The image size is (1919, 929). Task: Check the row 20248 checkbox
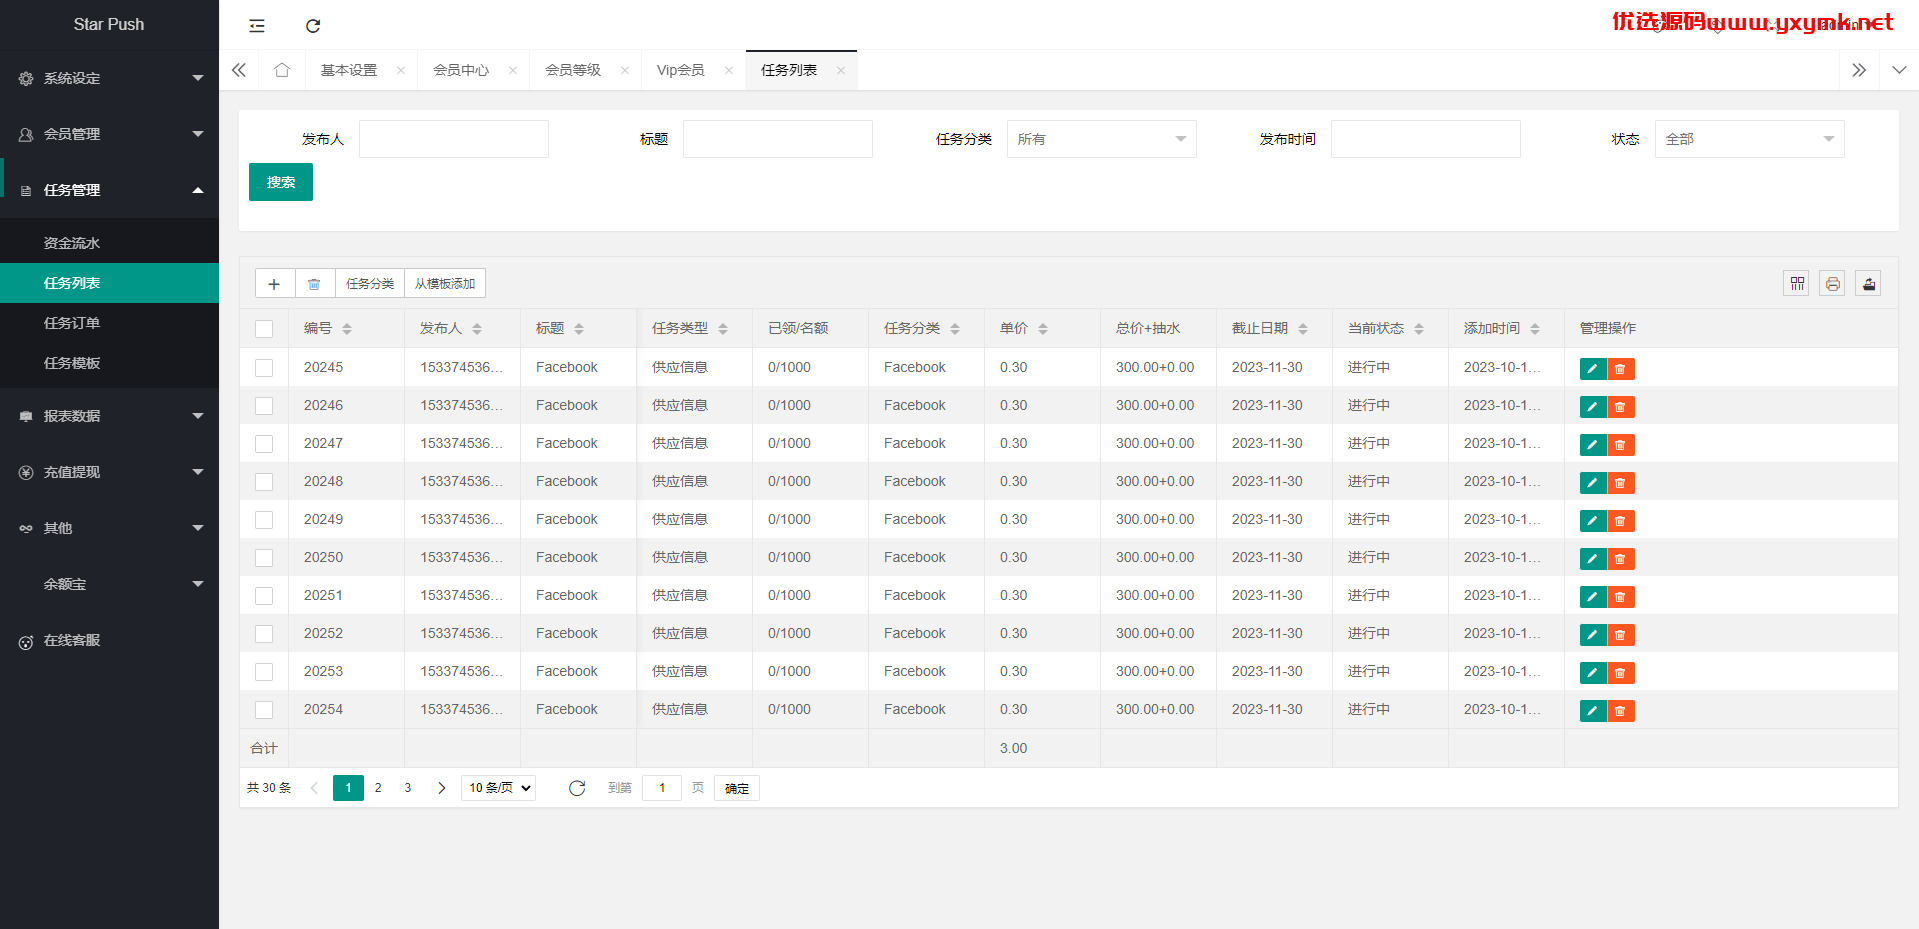pyautogui.click(x=264, y=482)
